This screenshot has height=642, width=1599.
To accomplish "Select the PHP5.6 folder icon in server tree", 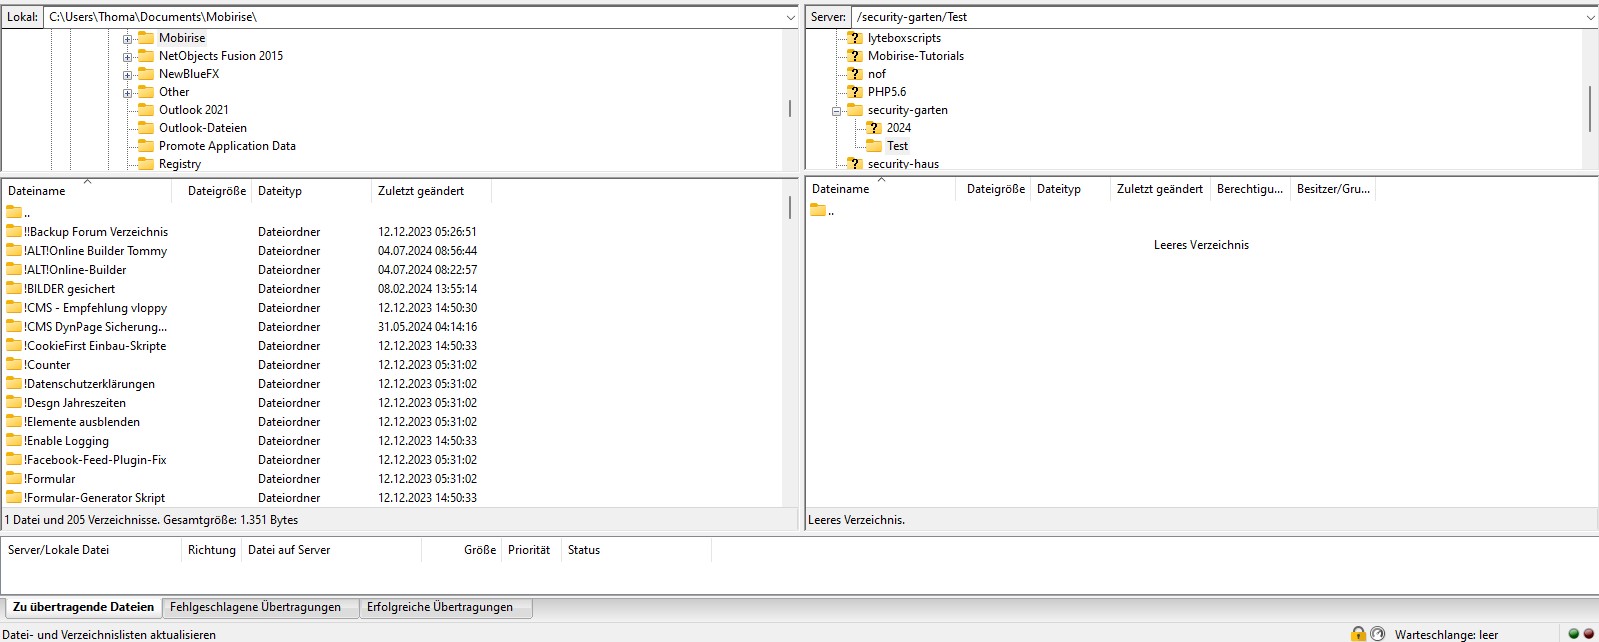I will [854, 92].
